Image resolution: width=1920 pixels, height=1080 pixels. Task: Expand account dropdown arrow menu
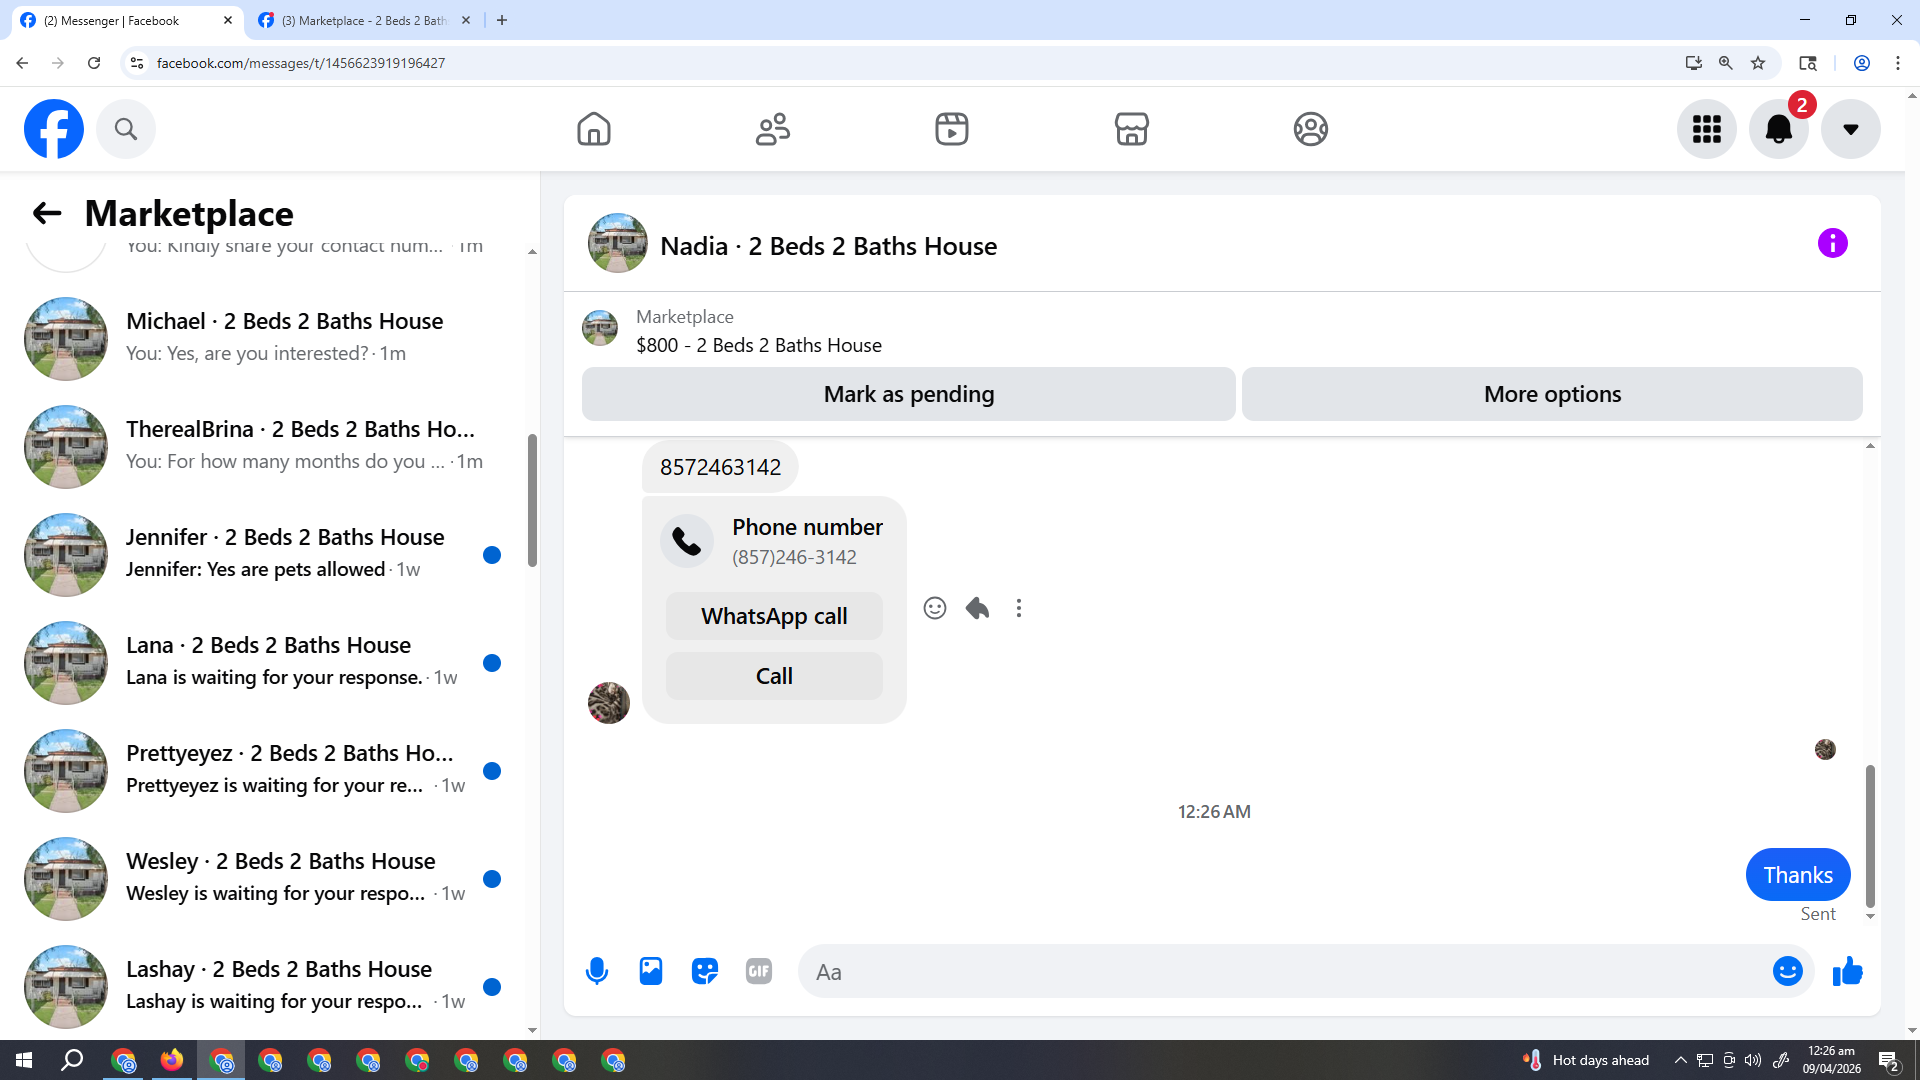(1850, 129)
